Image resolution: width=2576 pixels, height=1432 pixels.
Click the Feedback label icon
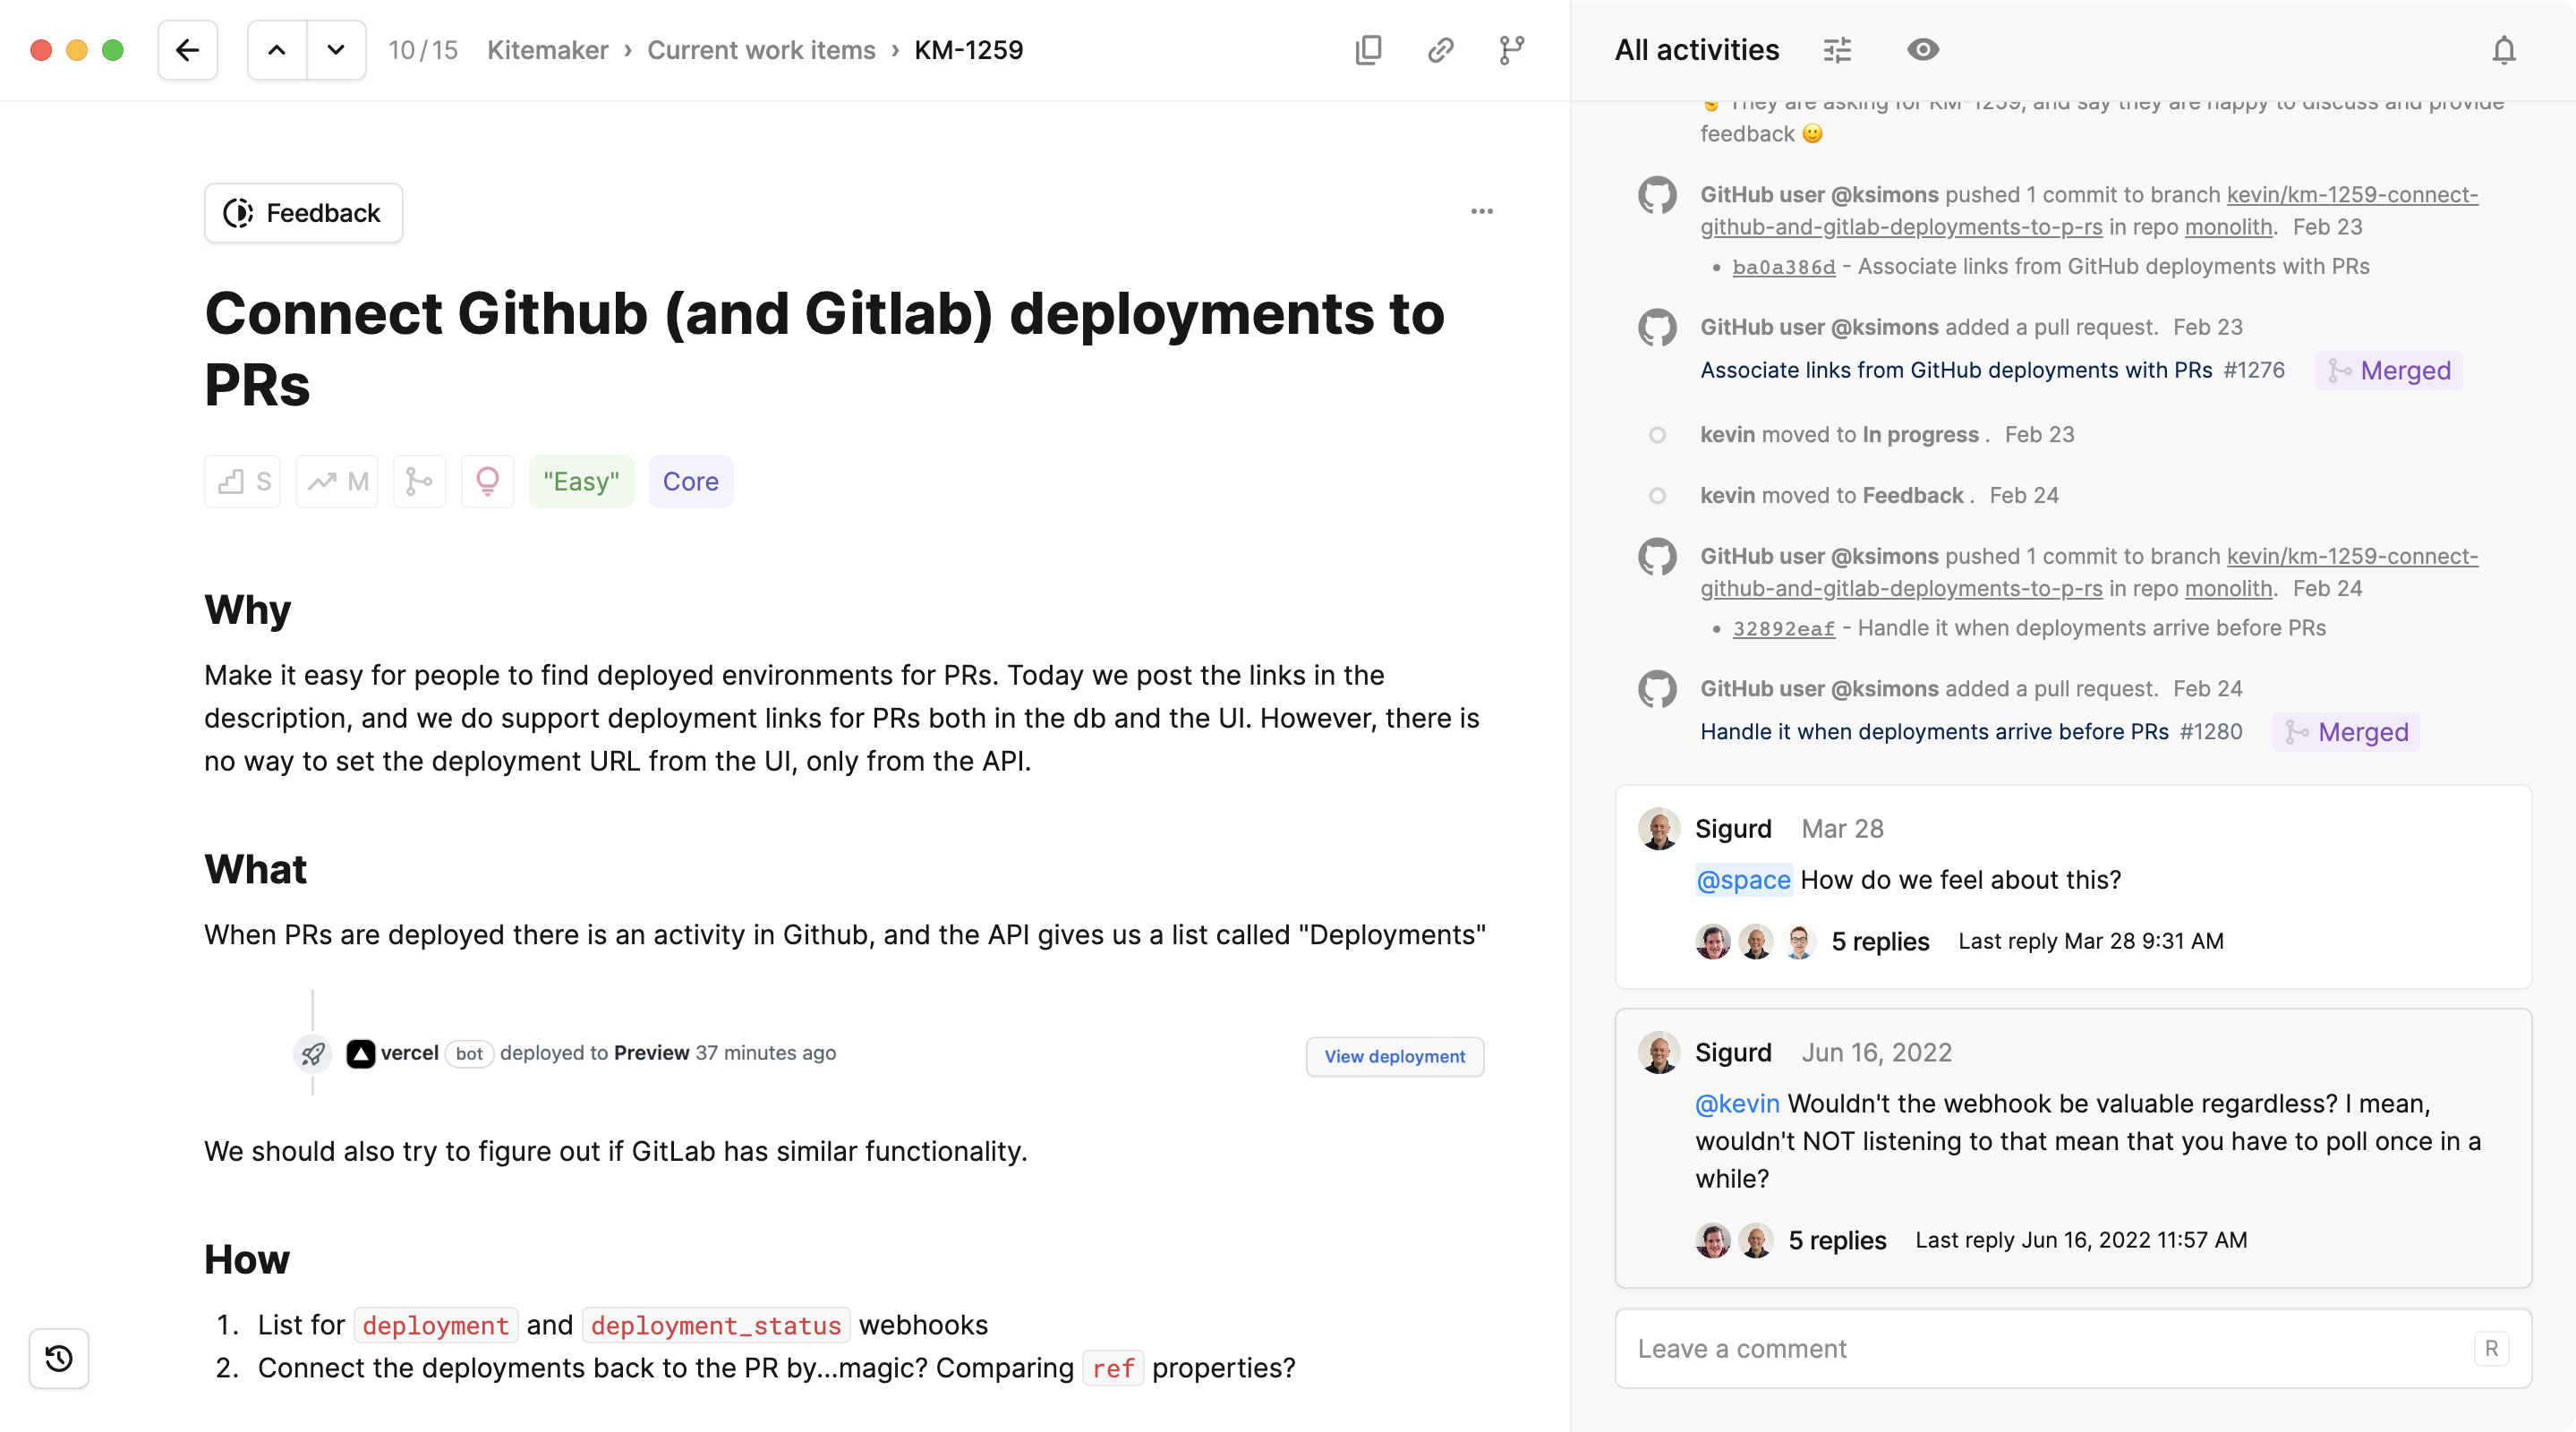click(x=238, y=211)
